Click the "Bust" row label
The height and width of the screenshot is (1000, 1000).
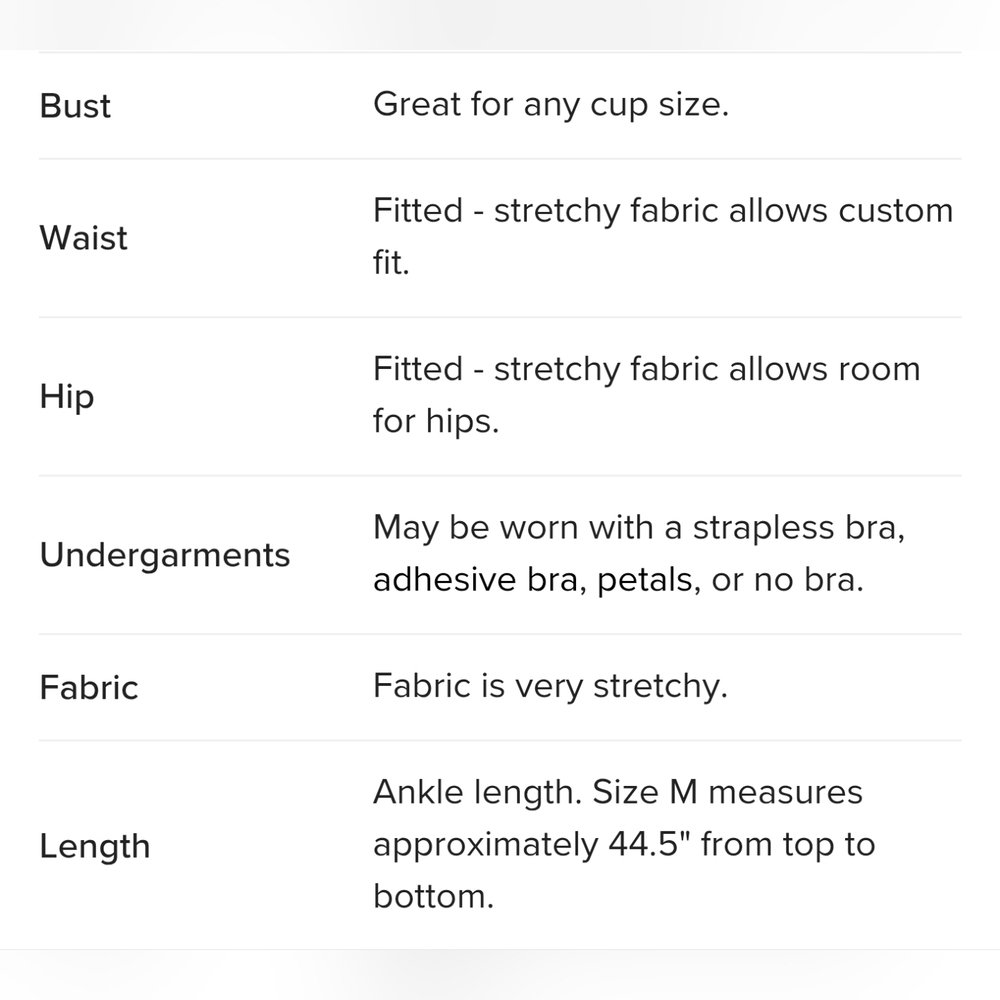(75, 106)
